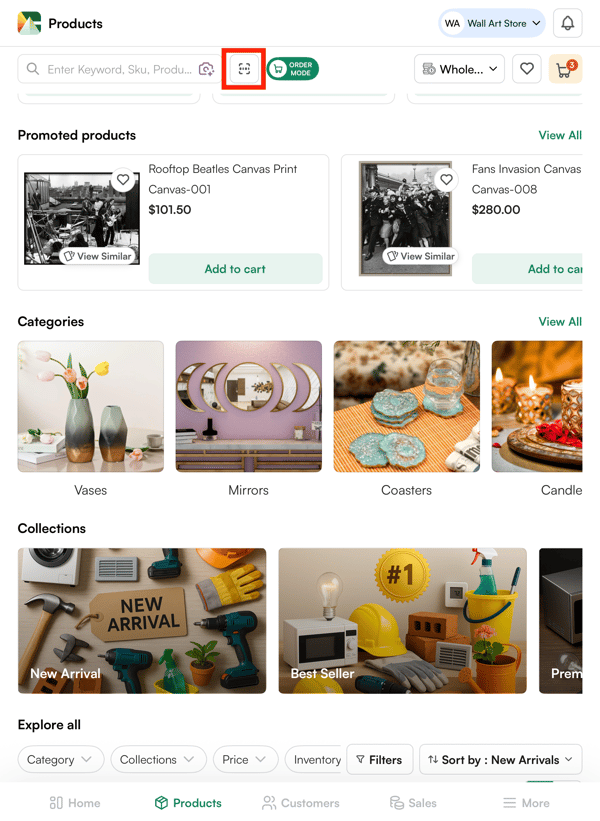Screen dimensions: 600x821
Task: Expand the Wholesale price list dropdown
Action: (x=459, y=69)
